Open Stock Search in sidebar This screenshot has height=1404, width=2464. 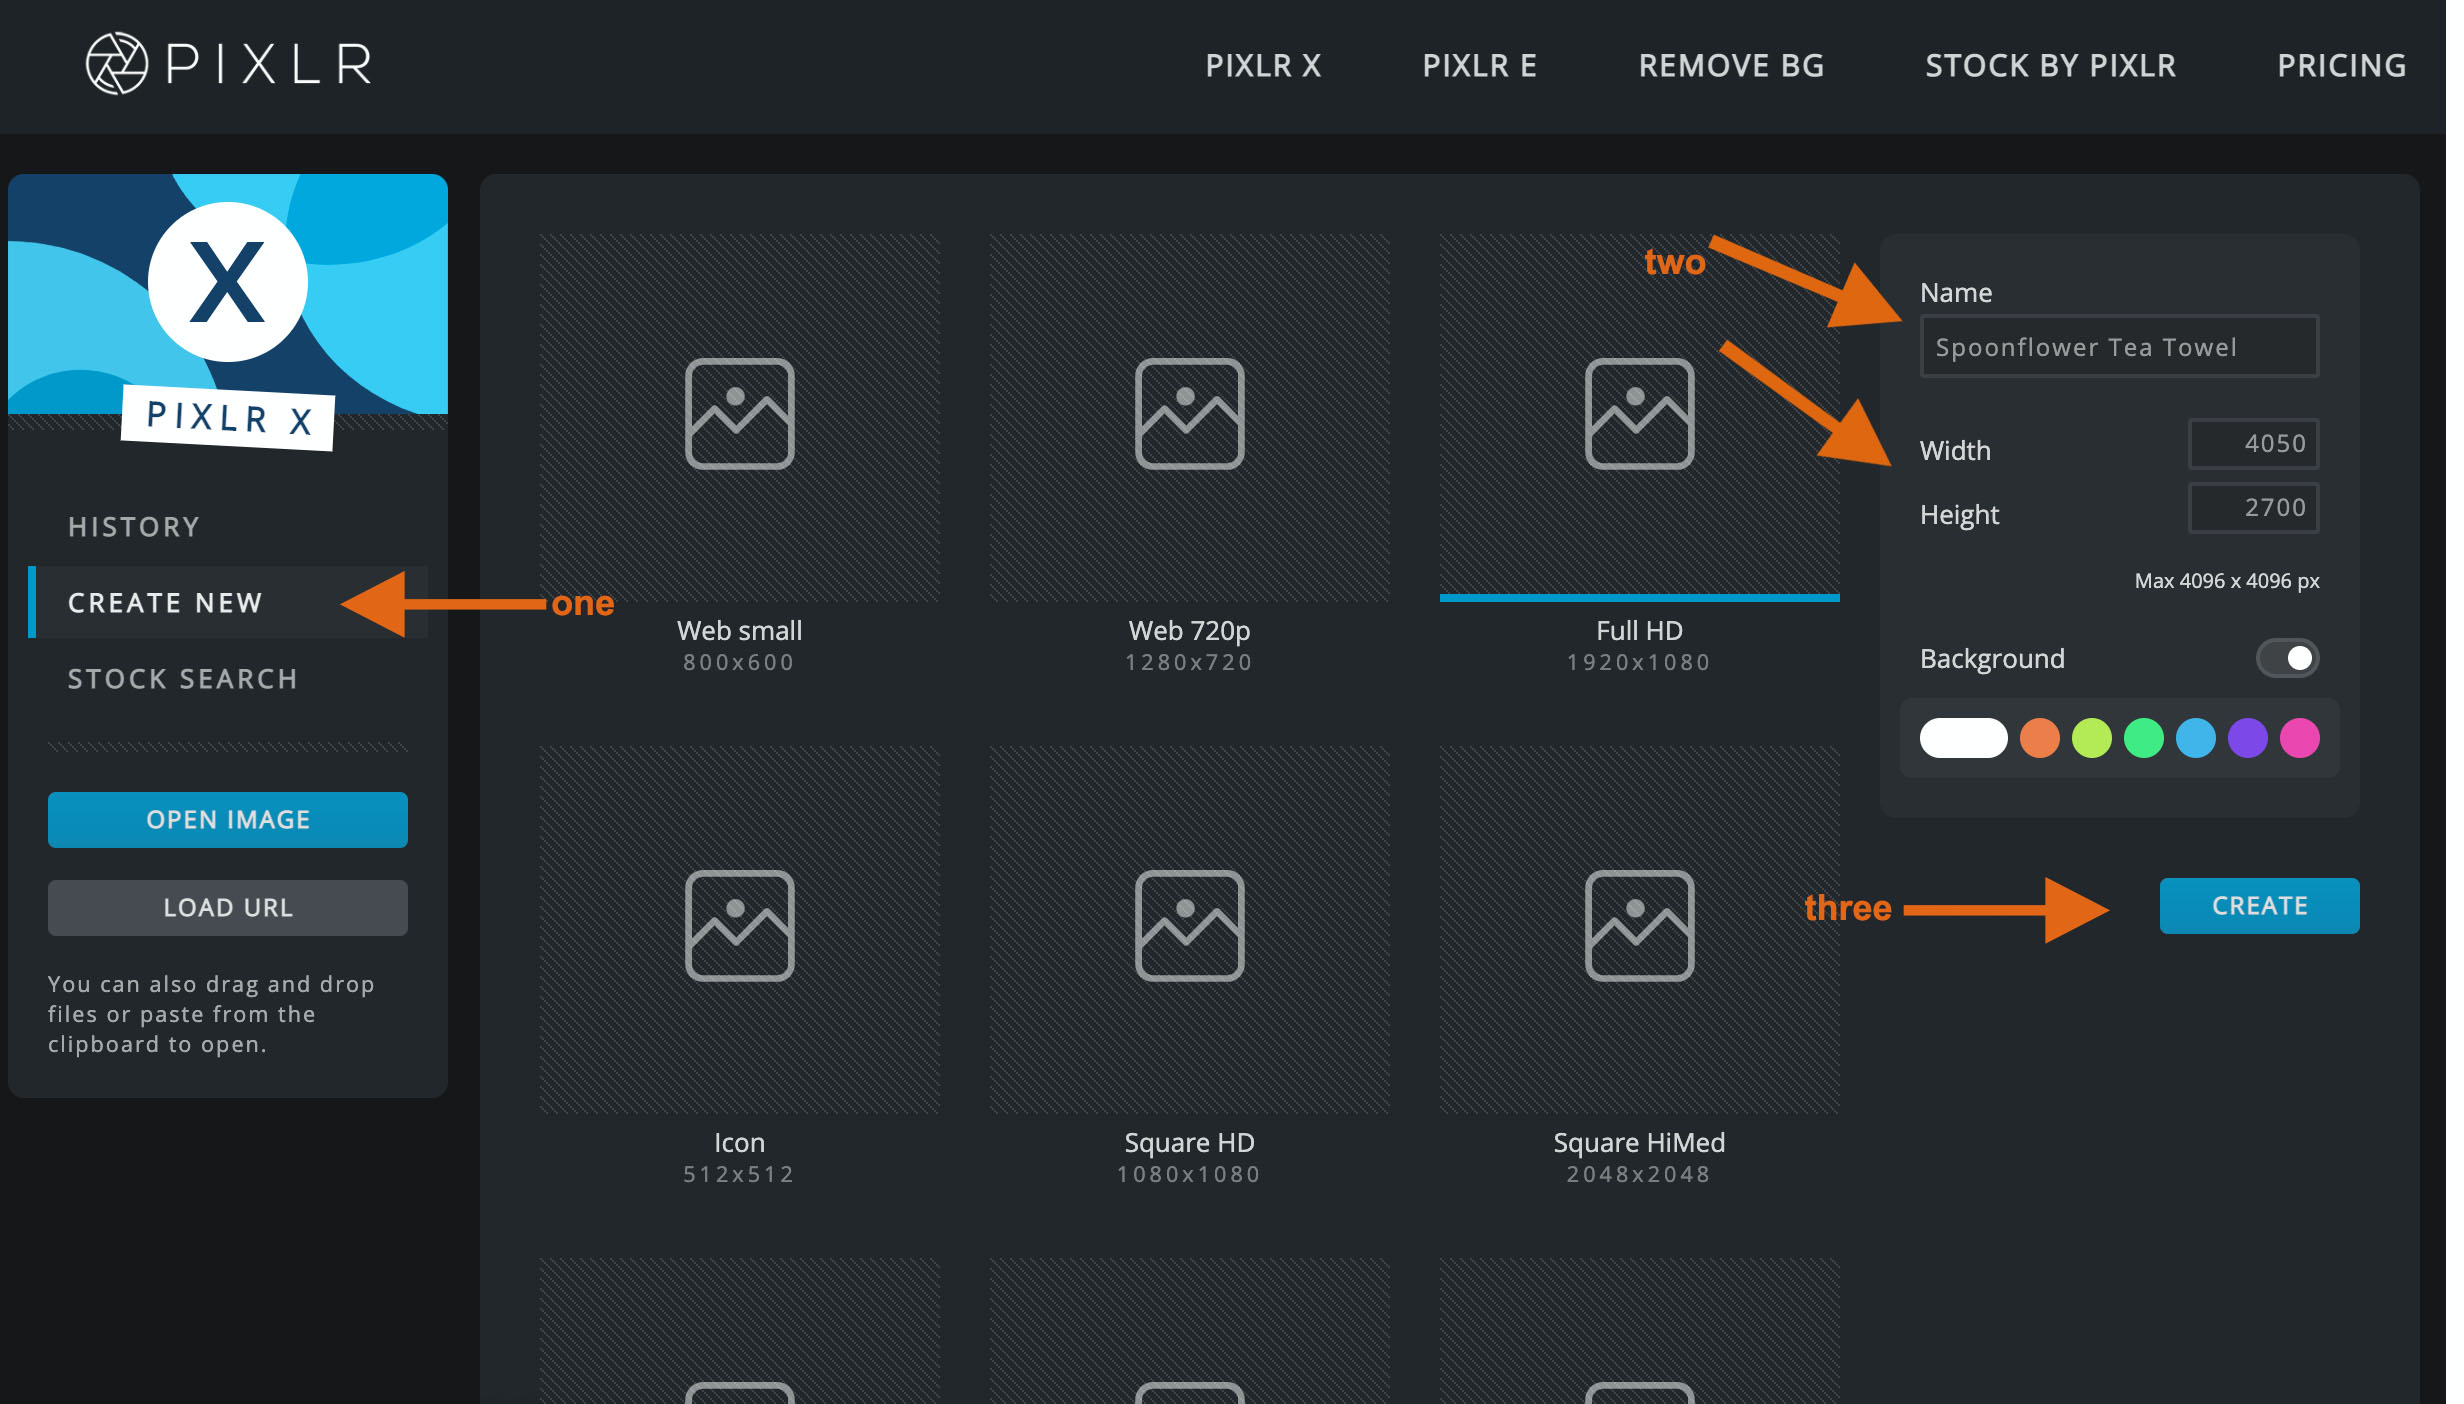[183, 679]
